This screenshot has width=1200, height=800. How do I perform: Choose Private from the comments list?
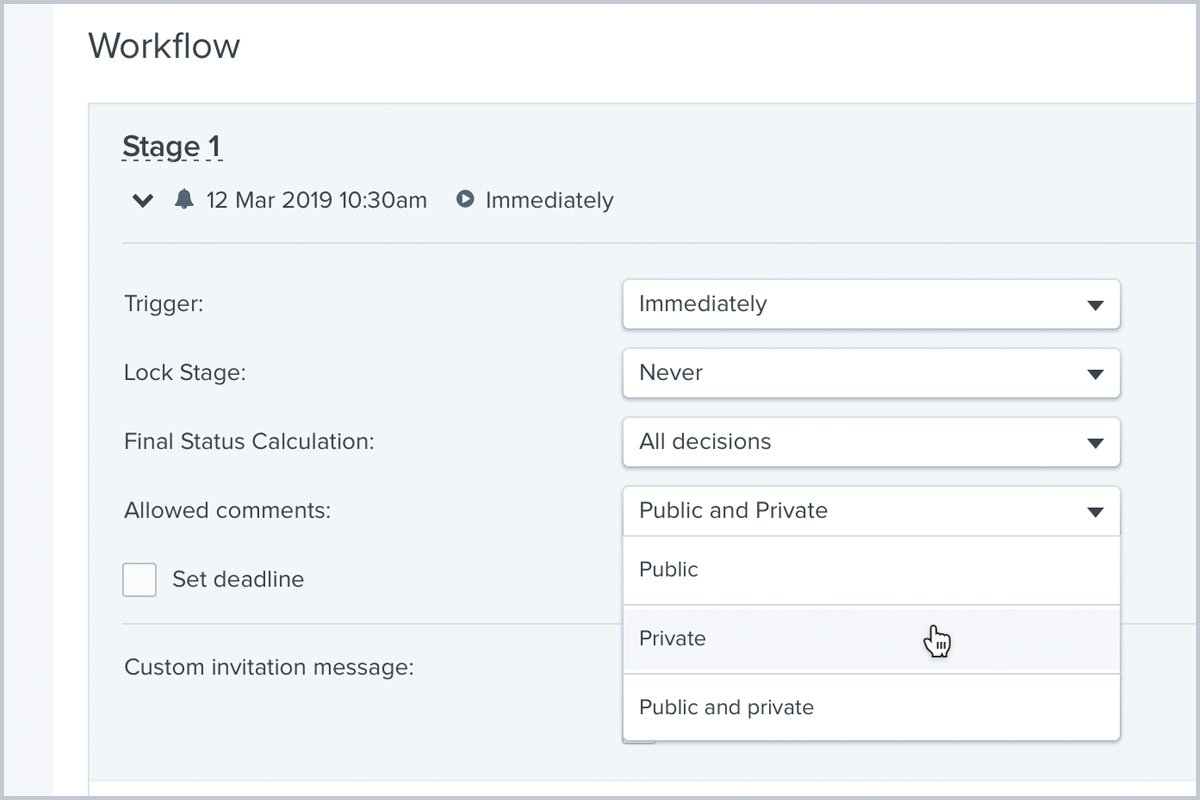[x=672, y=639]
